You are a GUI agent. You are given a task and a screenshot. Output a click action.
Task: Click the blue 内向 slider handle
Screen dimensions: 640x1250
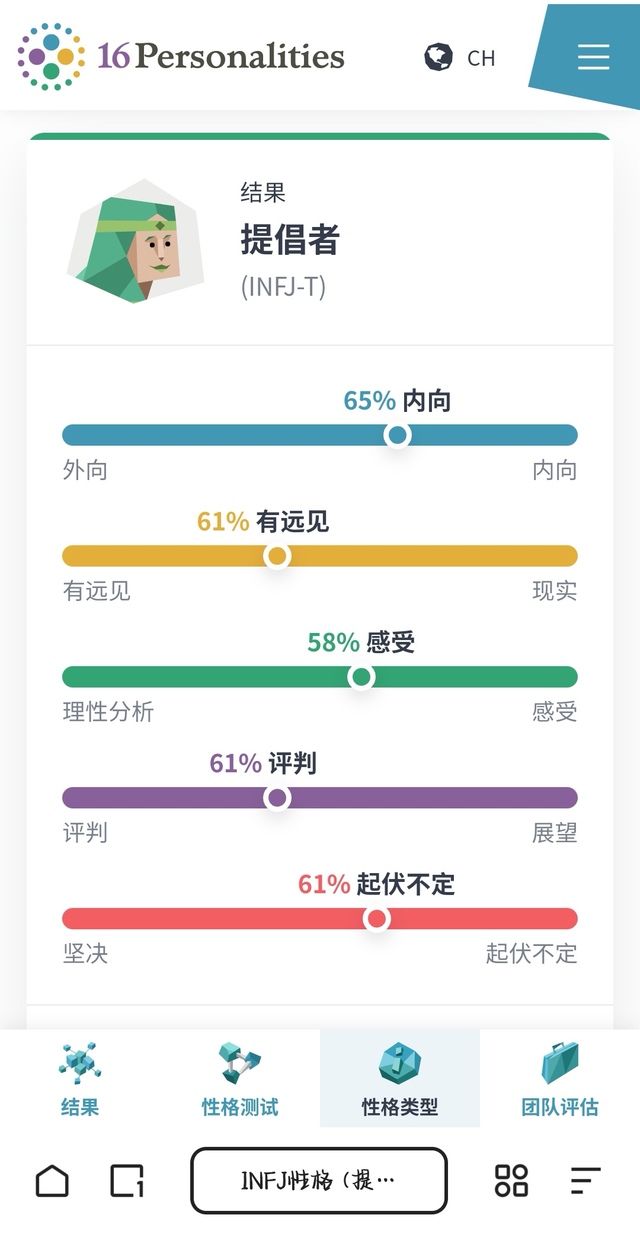[398, 435]
